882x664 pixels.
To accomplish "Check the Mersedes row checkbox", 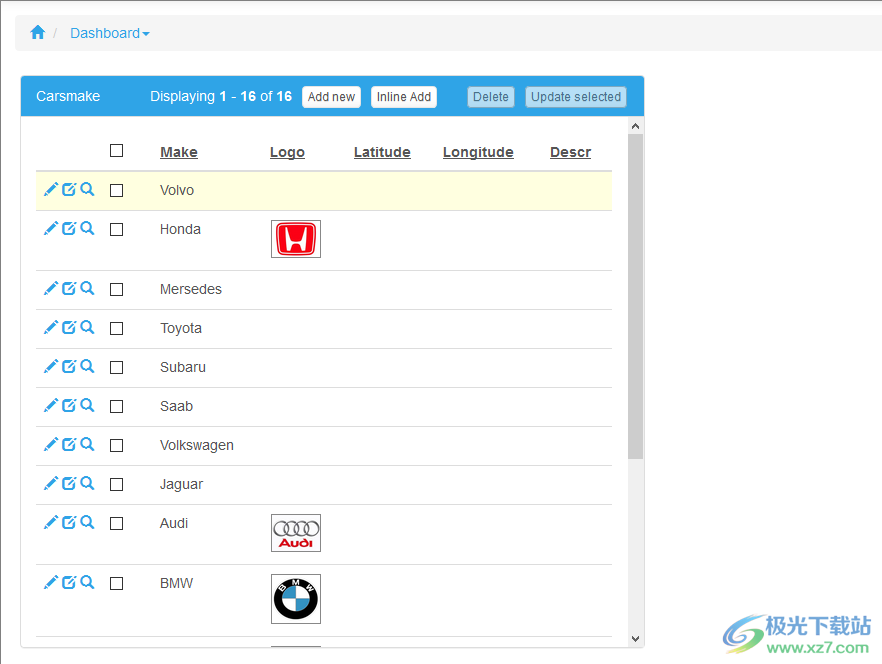I will click(x=117, y=290).
